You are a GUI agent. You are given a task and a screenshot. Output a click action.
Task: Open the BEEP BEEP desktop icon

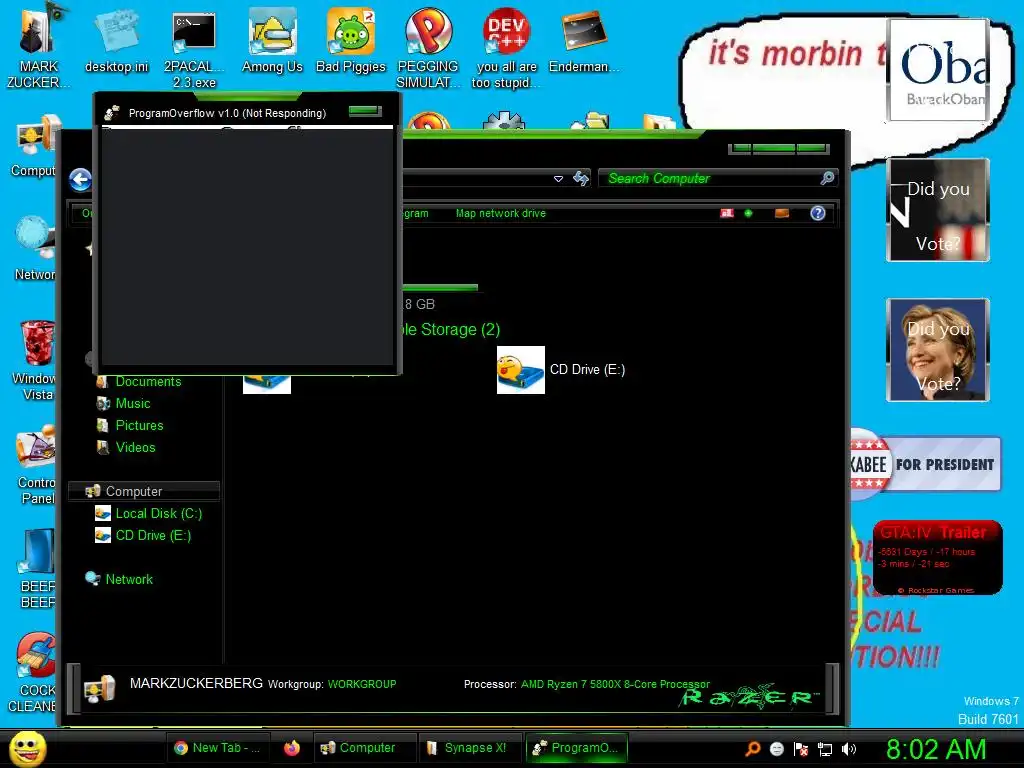pos(37,568)
